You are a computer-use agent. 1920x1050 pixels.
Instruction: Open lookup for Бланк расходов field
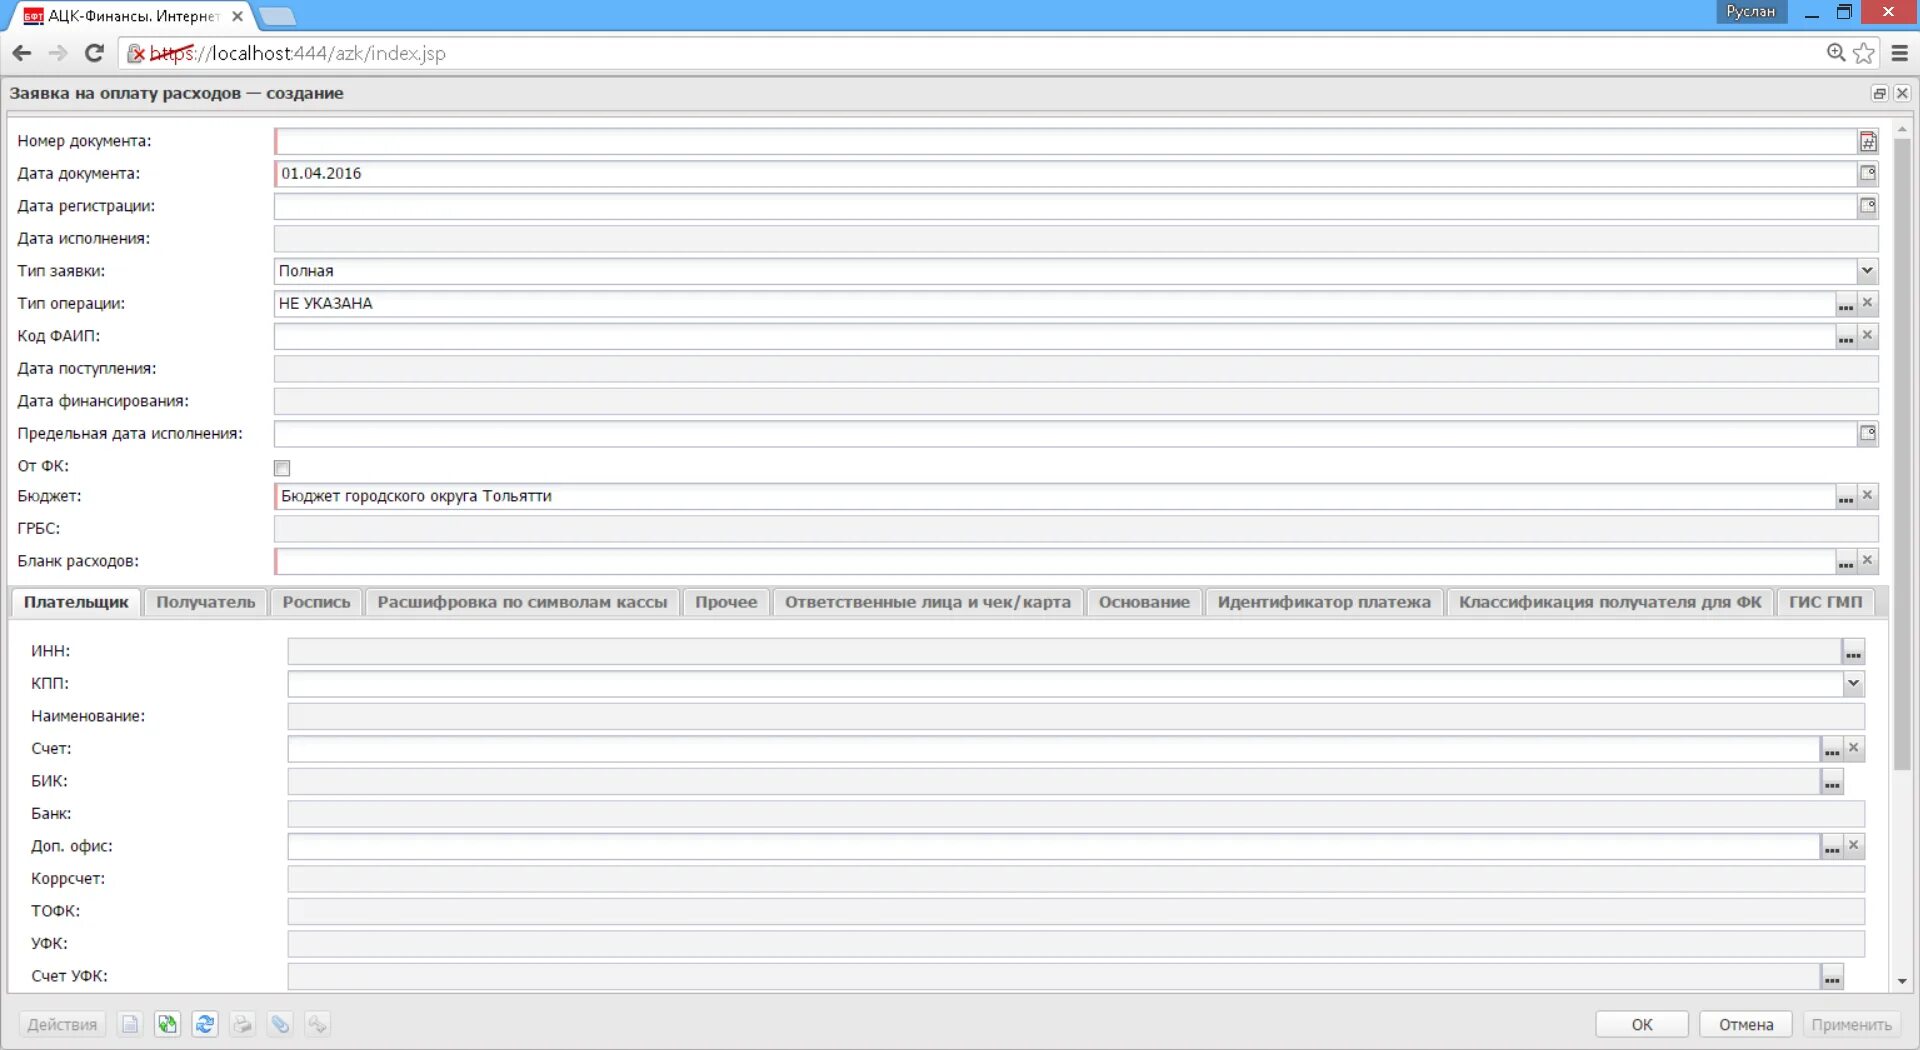(x=1845, y=562)
